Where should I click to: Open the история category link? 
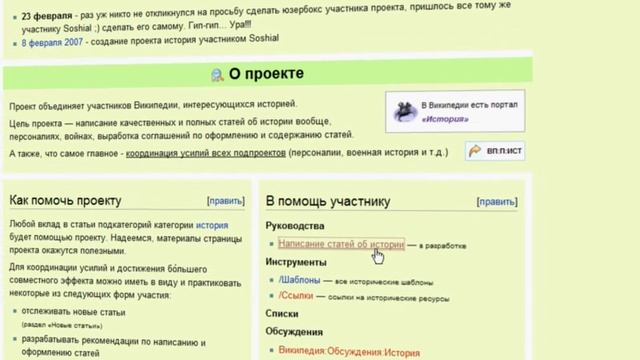(212, 225)
